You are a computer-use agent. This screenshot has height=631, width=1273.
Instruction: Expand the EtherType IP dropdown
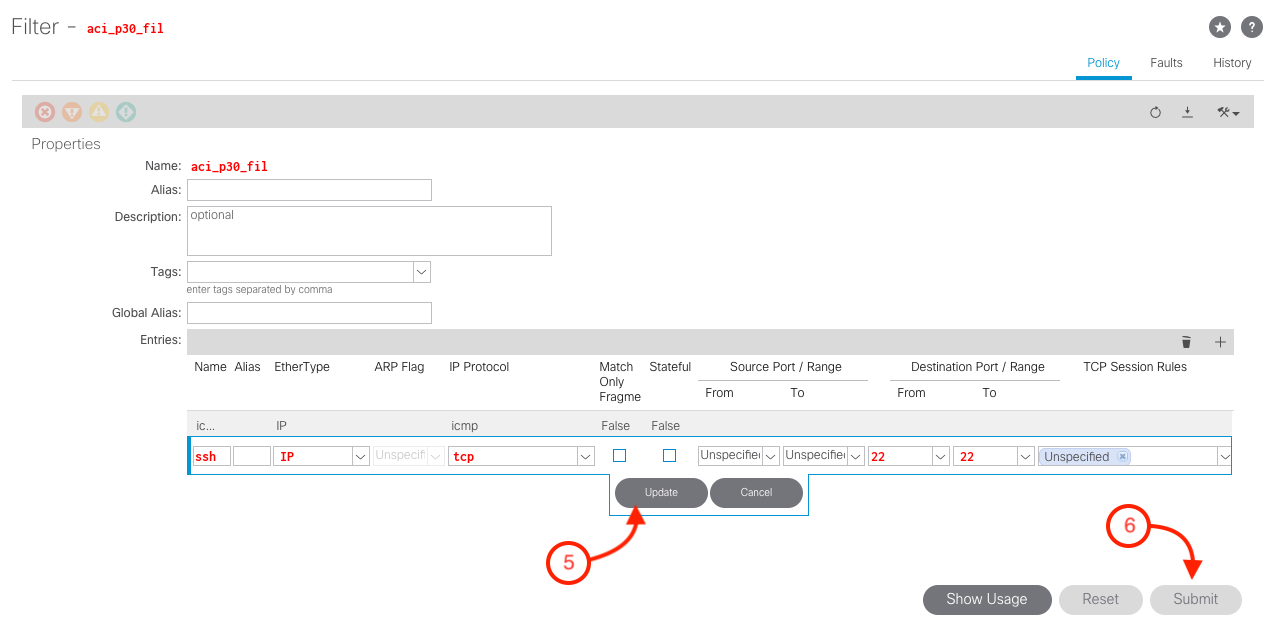click(x=360, y=456)
